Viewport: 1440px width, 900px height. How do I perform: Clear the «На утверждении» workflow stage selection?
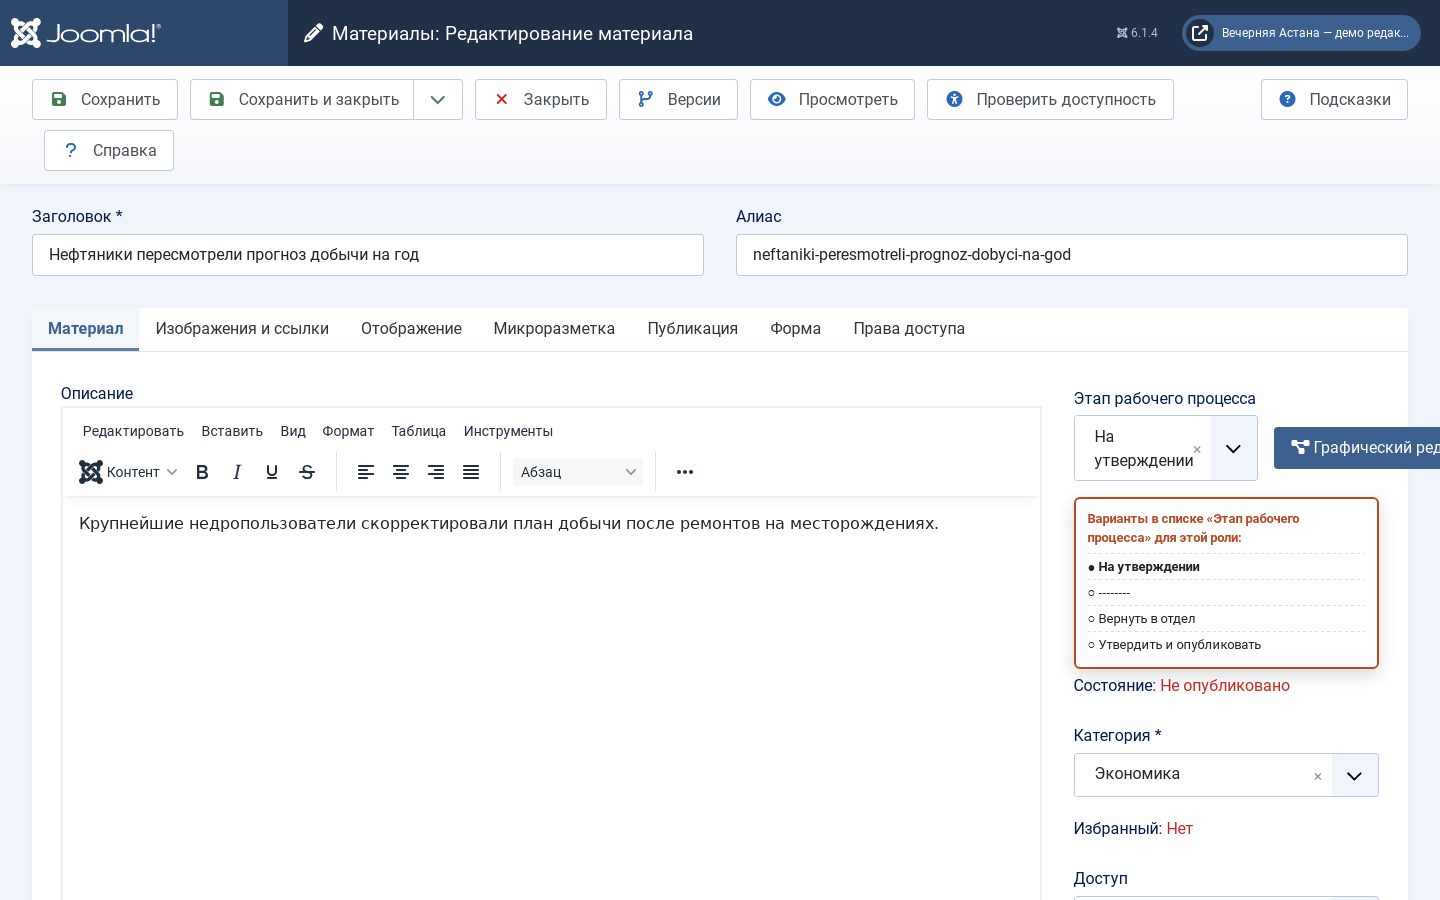pyautogui.click(x=1197, y=449)
